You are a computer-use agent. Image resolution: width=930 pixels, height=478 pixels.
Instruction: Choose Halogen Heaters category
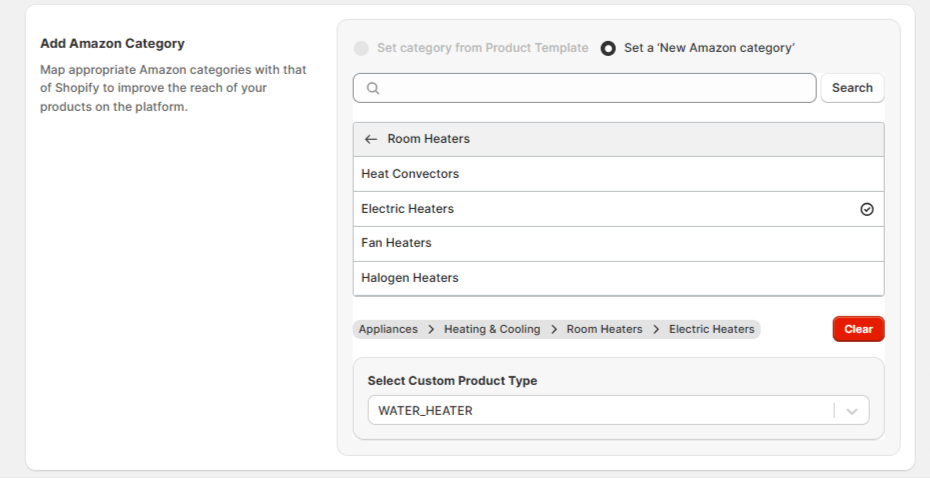tap(619, 279)
